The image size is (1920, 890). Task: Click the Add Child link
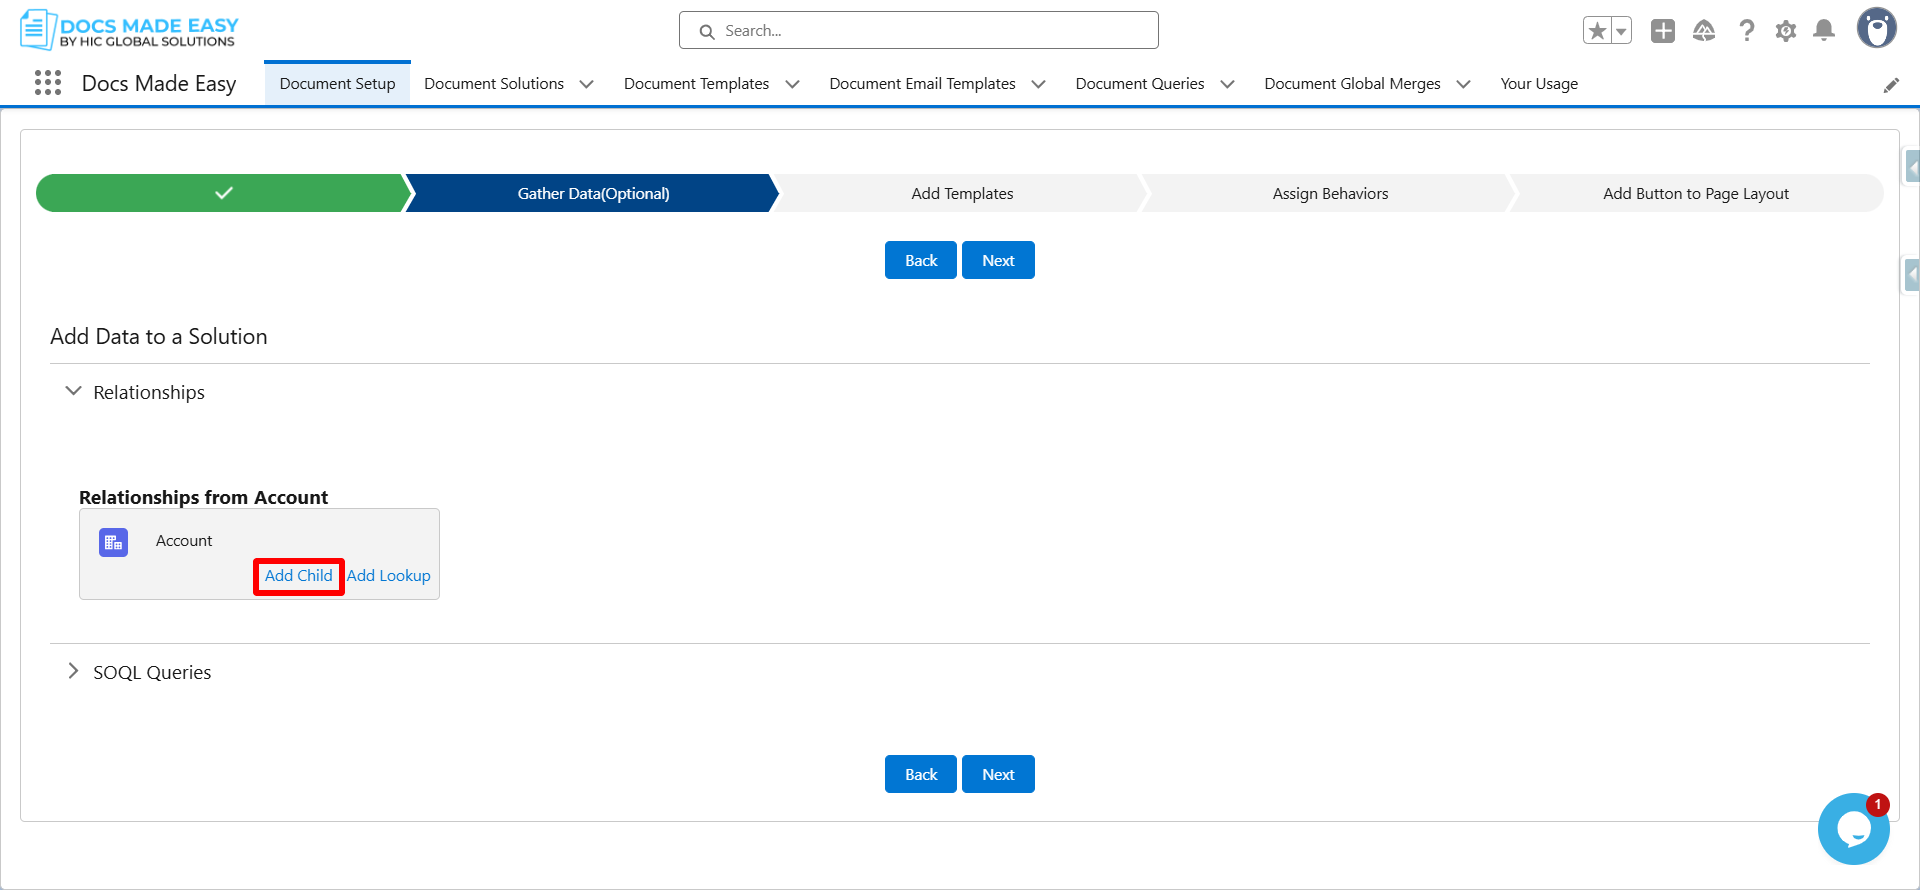(x=299, y=576)
